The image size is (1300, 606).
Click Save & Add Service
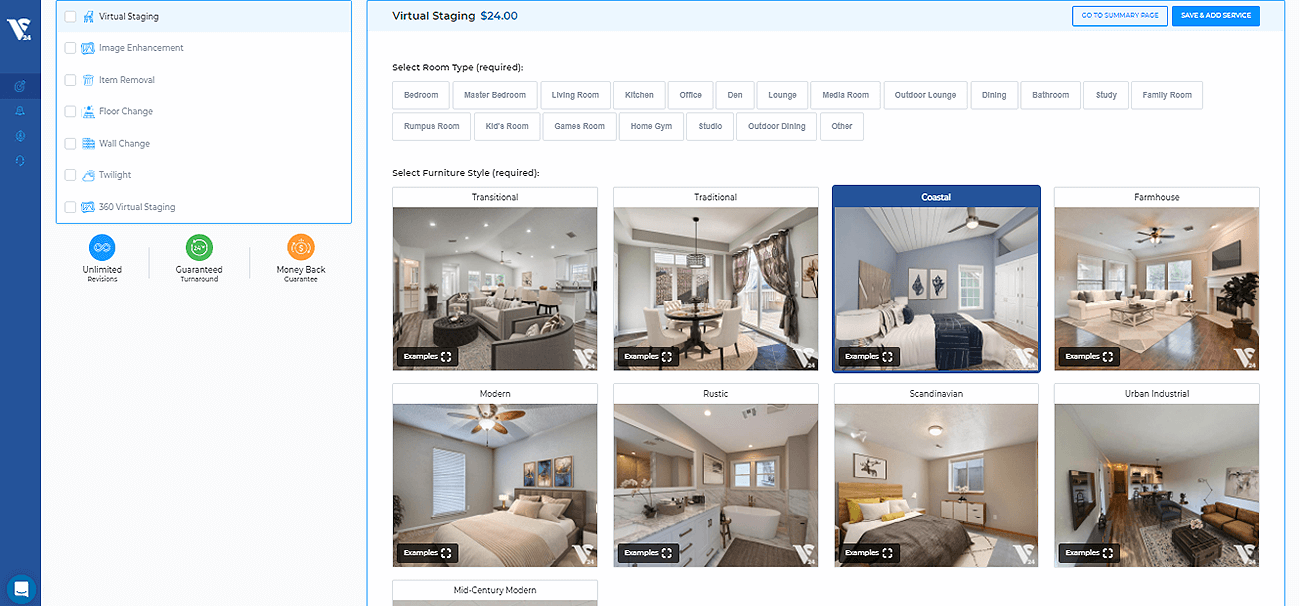coord(1216,16)
